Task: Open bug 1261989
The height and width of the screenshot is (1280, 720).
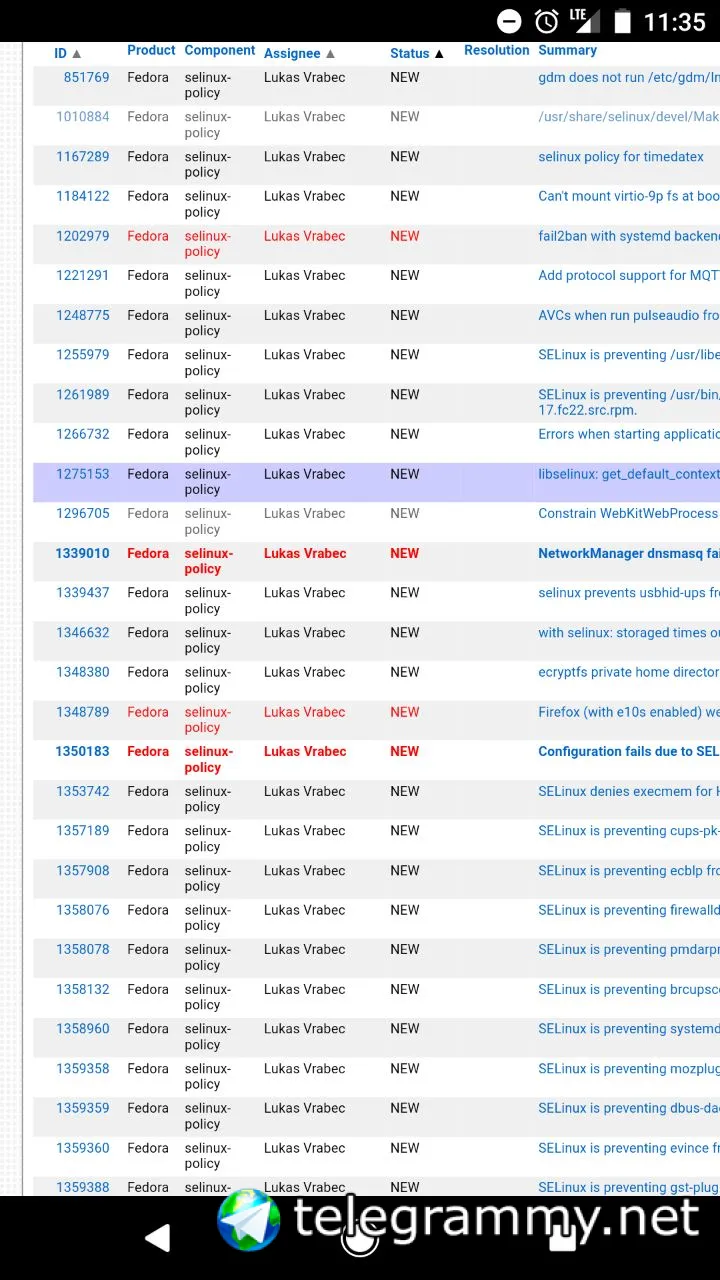Action: point(83,395)
